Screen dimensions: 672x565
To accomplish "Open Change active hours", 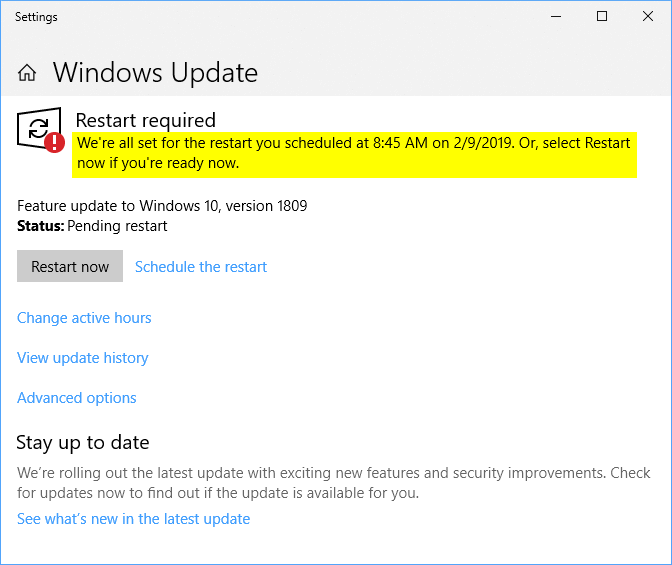I will click(x=84, y=318).
